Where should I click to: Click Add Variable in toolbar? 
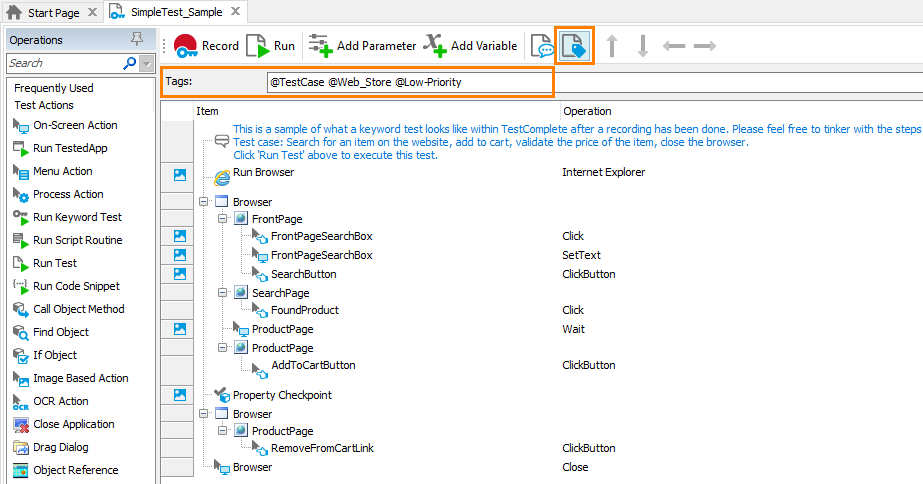click(x=470, y=46)
